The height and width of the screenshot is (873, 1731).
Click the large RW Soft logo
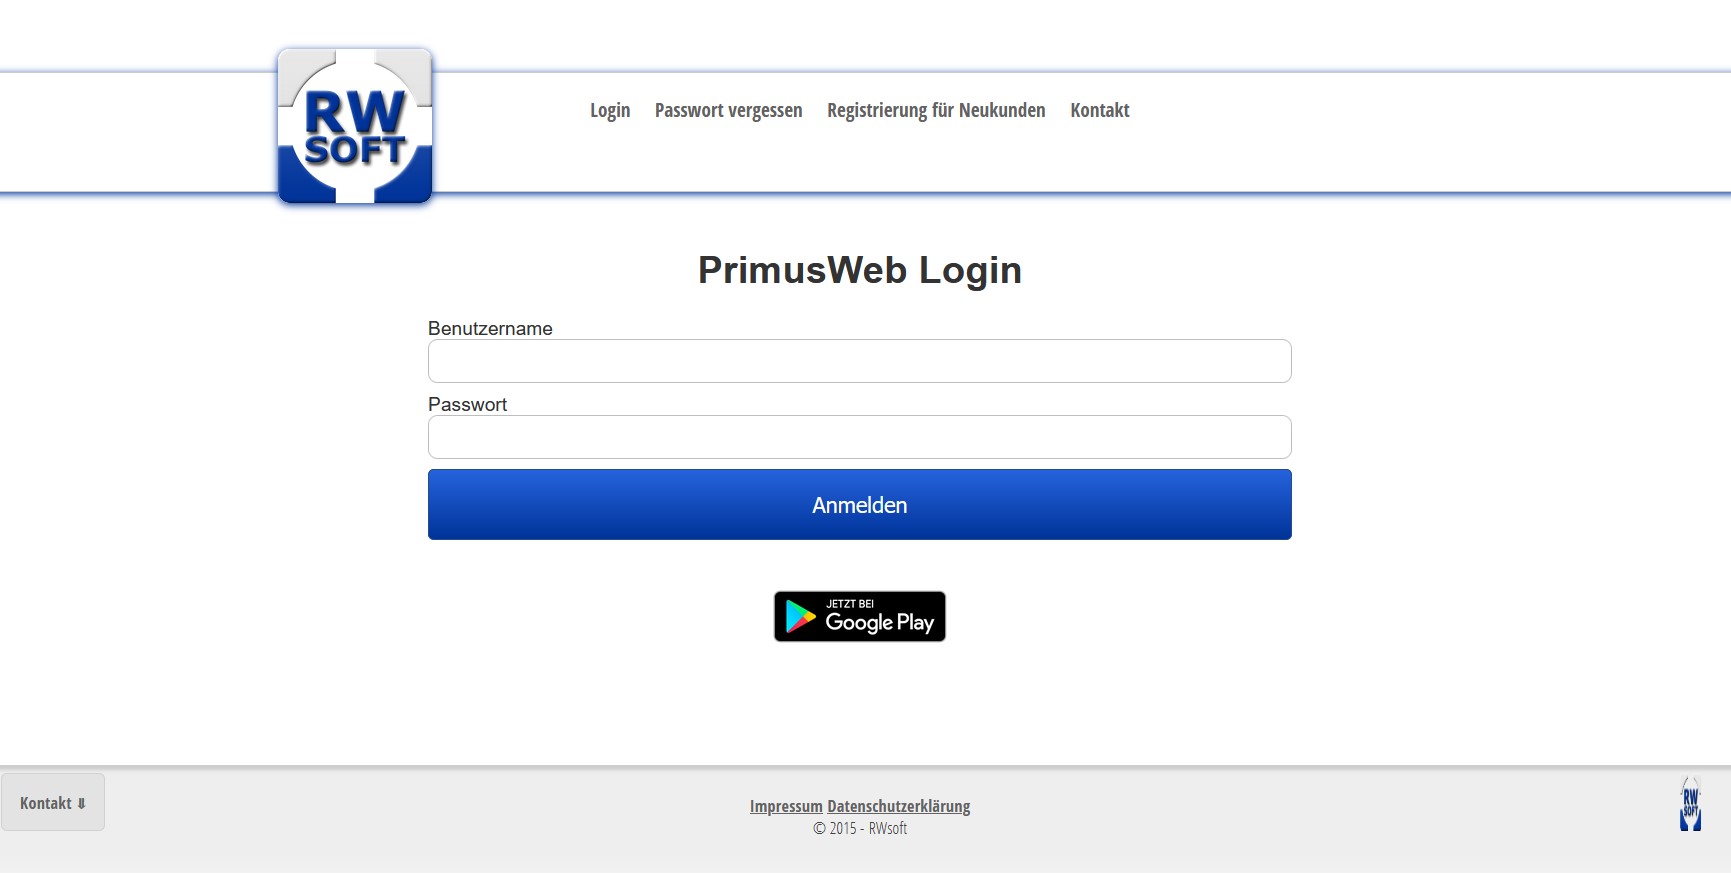click(355, 126)
